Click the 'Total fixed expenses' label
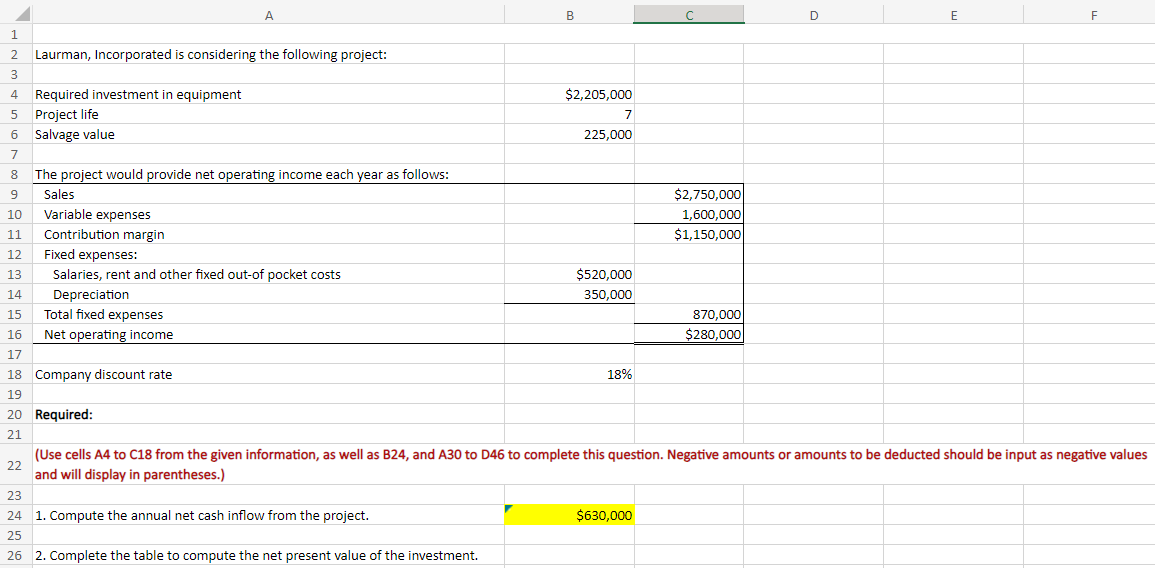This screenshot has width=1155, height=568. click(x=104, y=315)
